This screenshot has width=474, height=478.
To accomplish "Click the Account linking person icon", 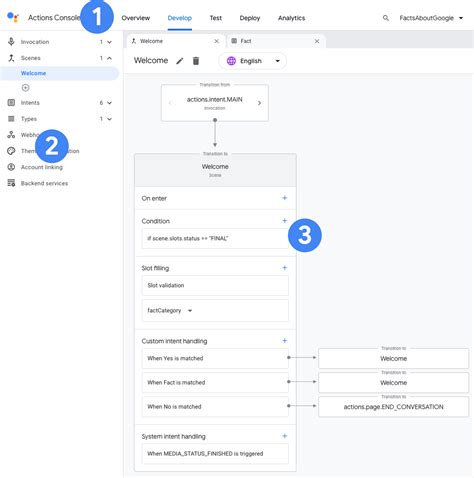I will 11,167.
